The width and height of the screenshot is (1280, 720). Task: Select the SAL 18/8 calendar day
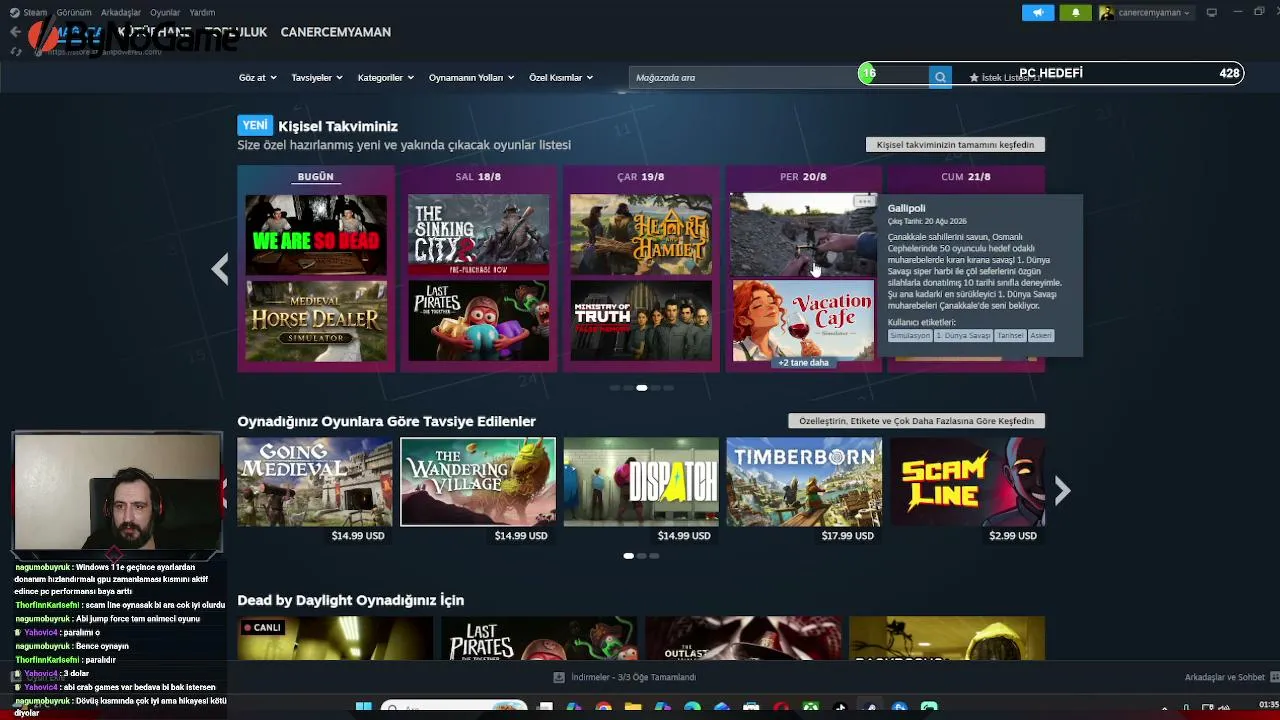click(x=478, y=177)
